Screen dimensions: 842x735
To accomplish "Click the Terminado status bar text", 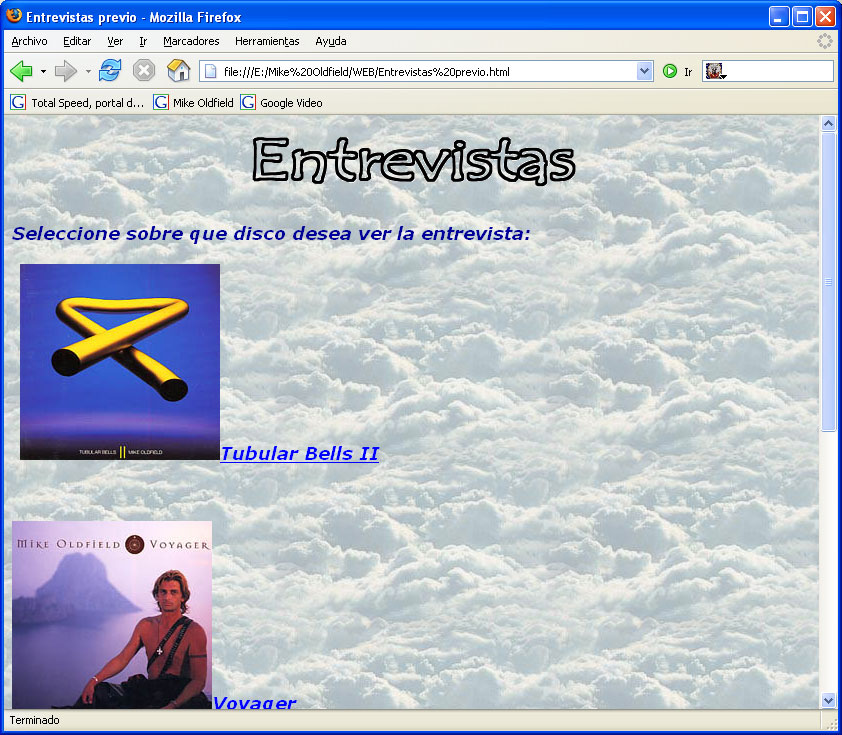I will point(34,720).
